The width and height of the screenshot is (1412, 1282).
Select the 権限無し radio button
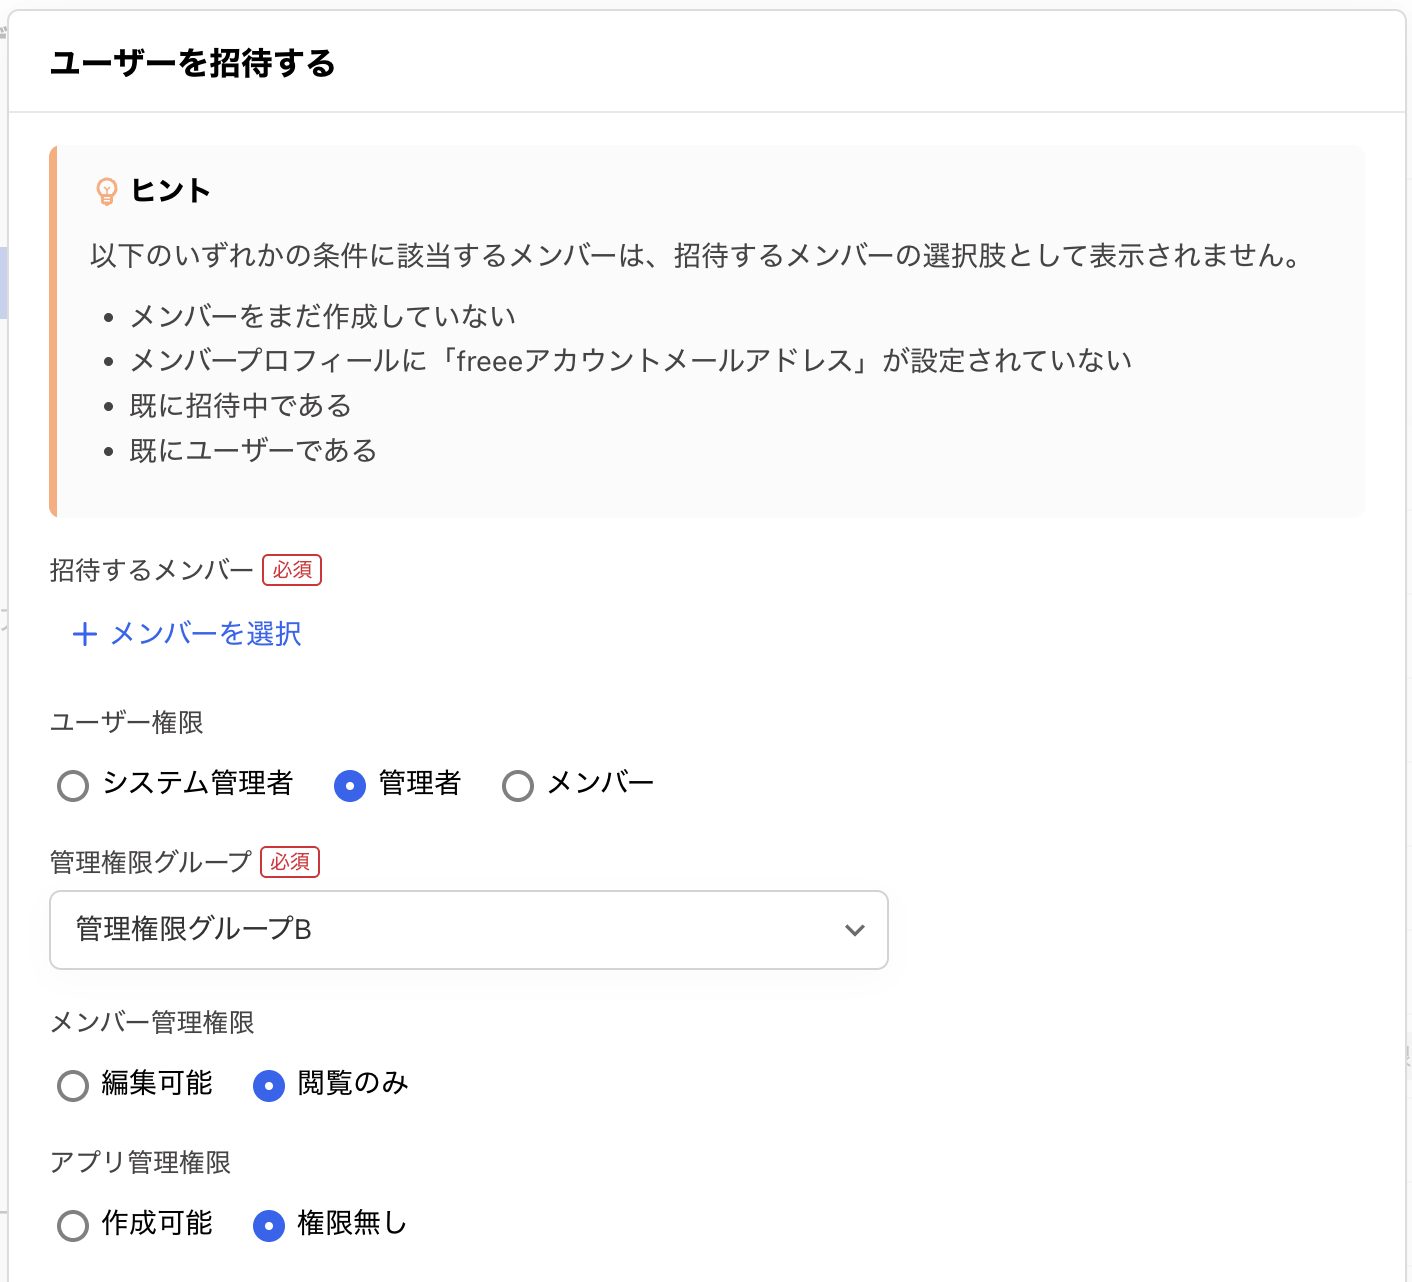[269, 1225]
